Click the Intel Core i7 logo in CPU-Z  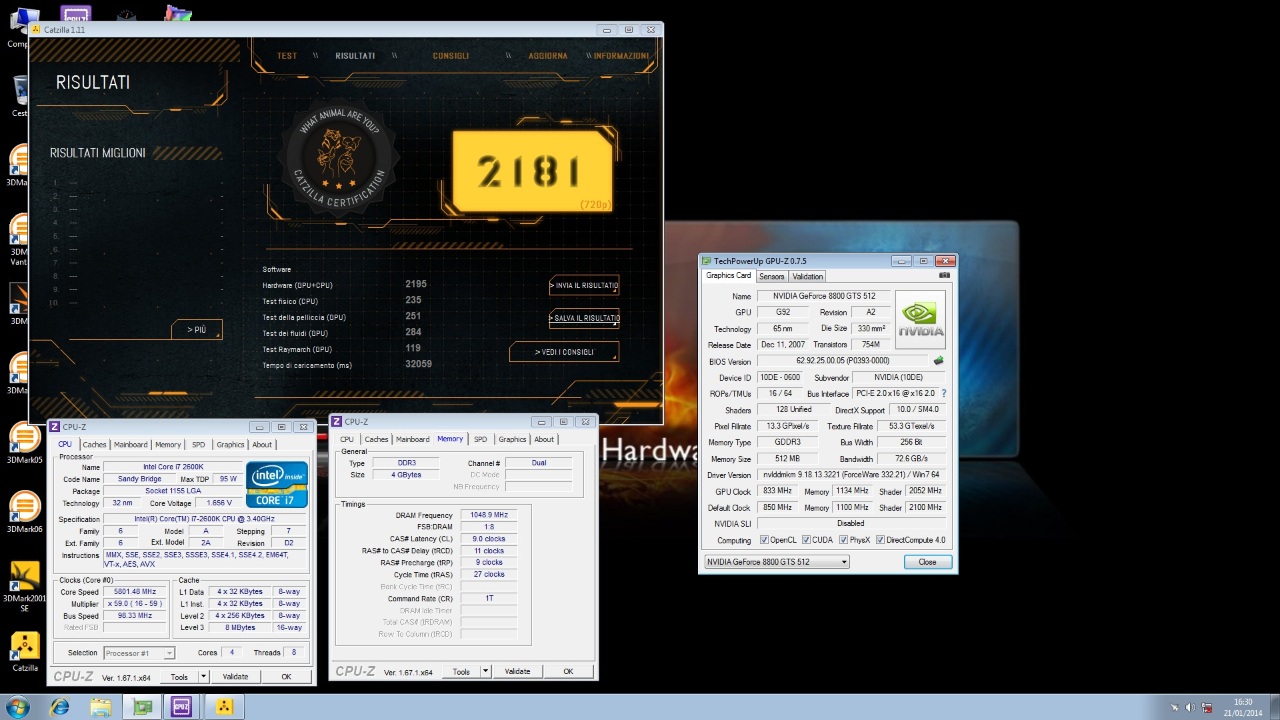click(x=277, y=485)
